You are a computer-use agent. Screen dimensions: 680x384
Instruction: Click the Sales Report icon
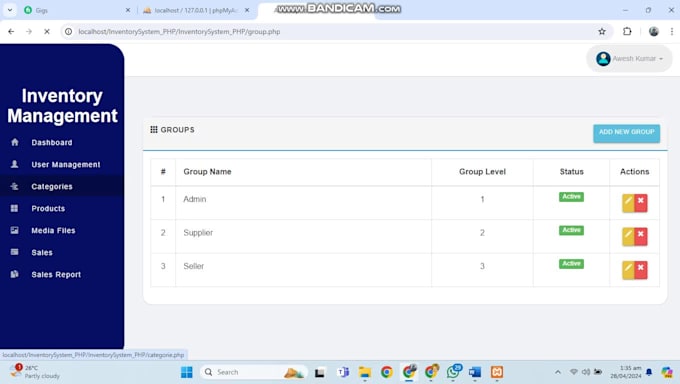15,274
